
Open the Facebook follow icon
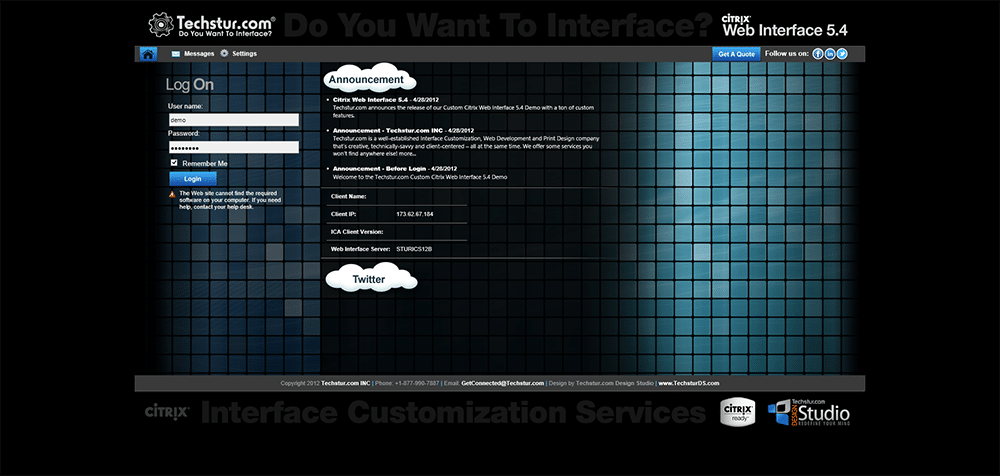pos(818,54)
